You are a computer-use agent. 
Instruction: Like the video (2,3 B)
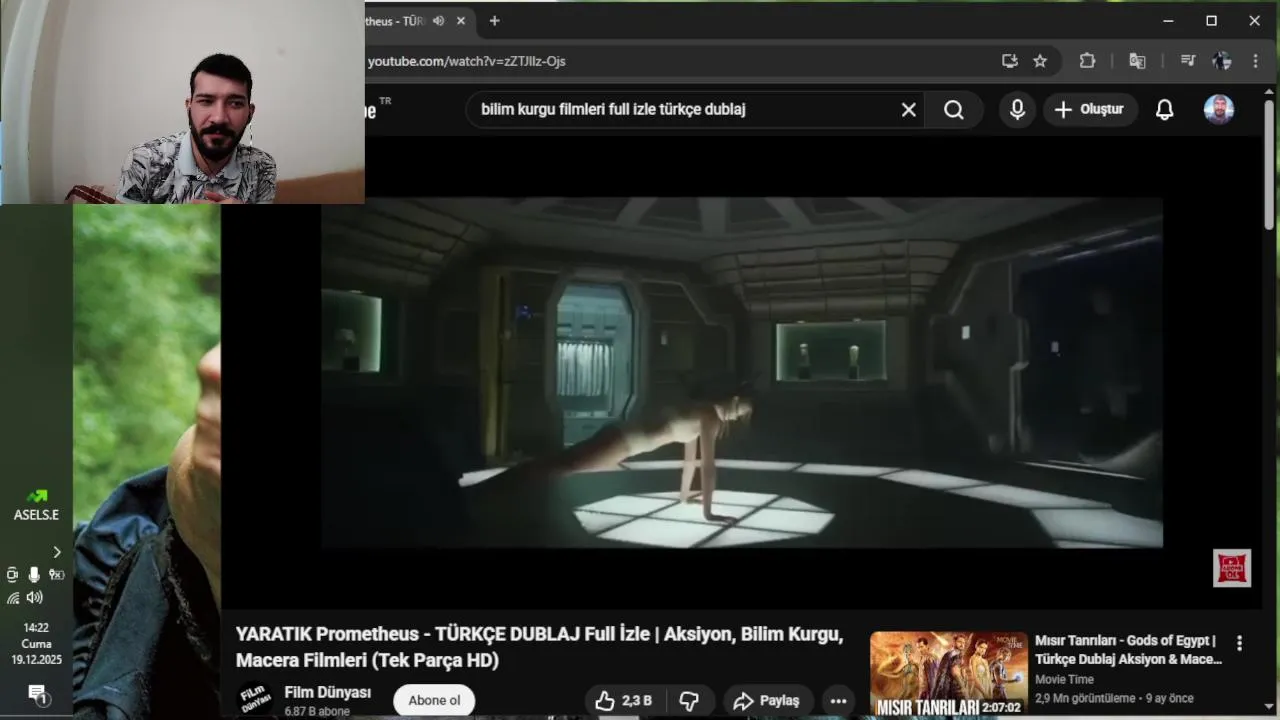pos(623,701)
